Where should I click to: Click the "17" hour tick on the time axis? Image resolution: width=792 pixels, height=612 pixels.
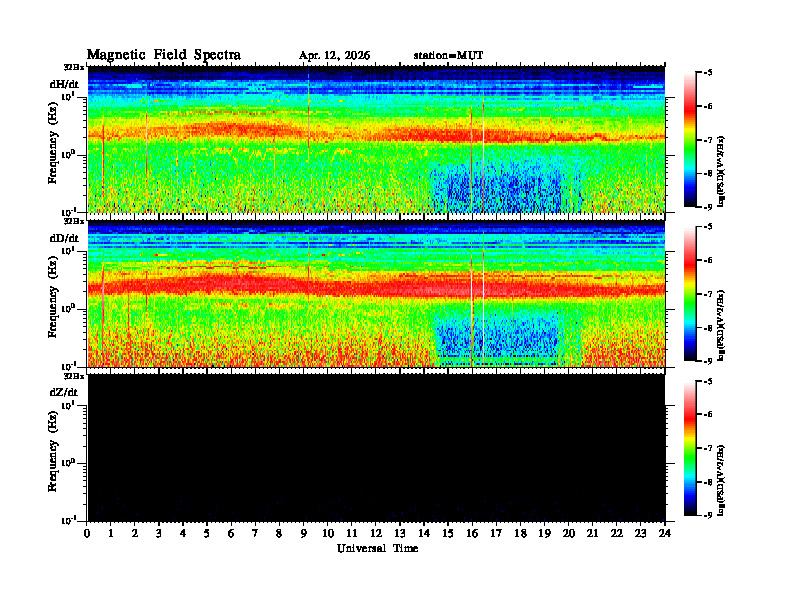pyautogui.click(x=496, y=534)
